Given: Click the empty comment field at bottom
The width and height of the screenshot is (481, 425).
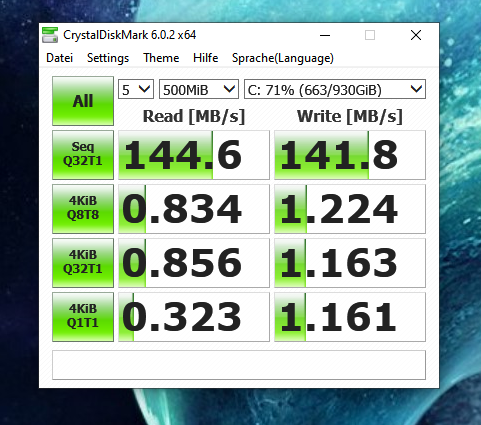Looking at the screenshot, I should 239,365.
